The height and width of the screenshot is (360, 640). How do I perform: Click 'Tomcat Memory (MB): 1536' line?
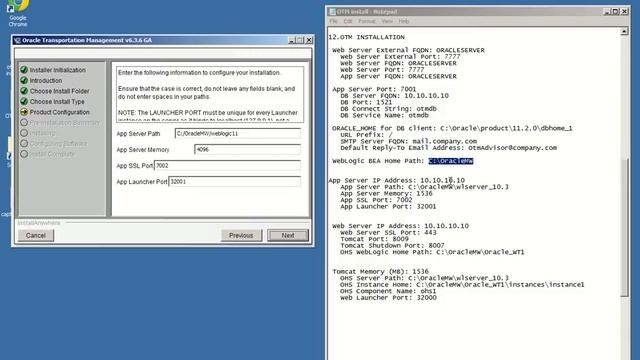tap(380, 272)
